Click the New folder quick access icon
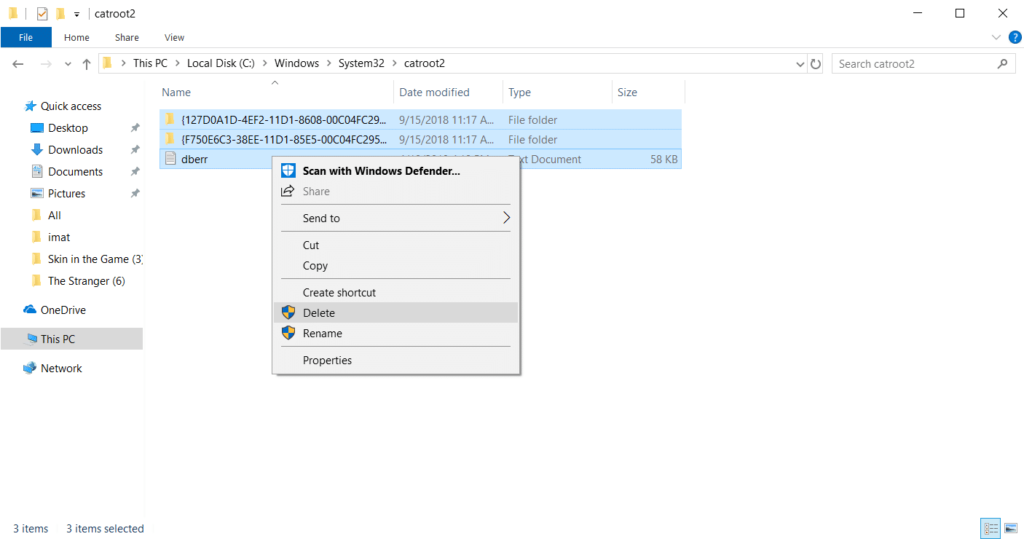 click(x=60, y=13)
